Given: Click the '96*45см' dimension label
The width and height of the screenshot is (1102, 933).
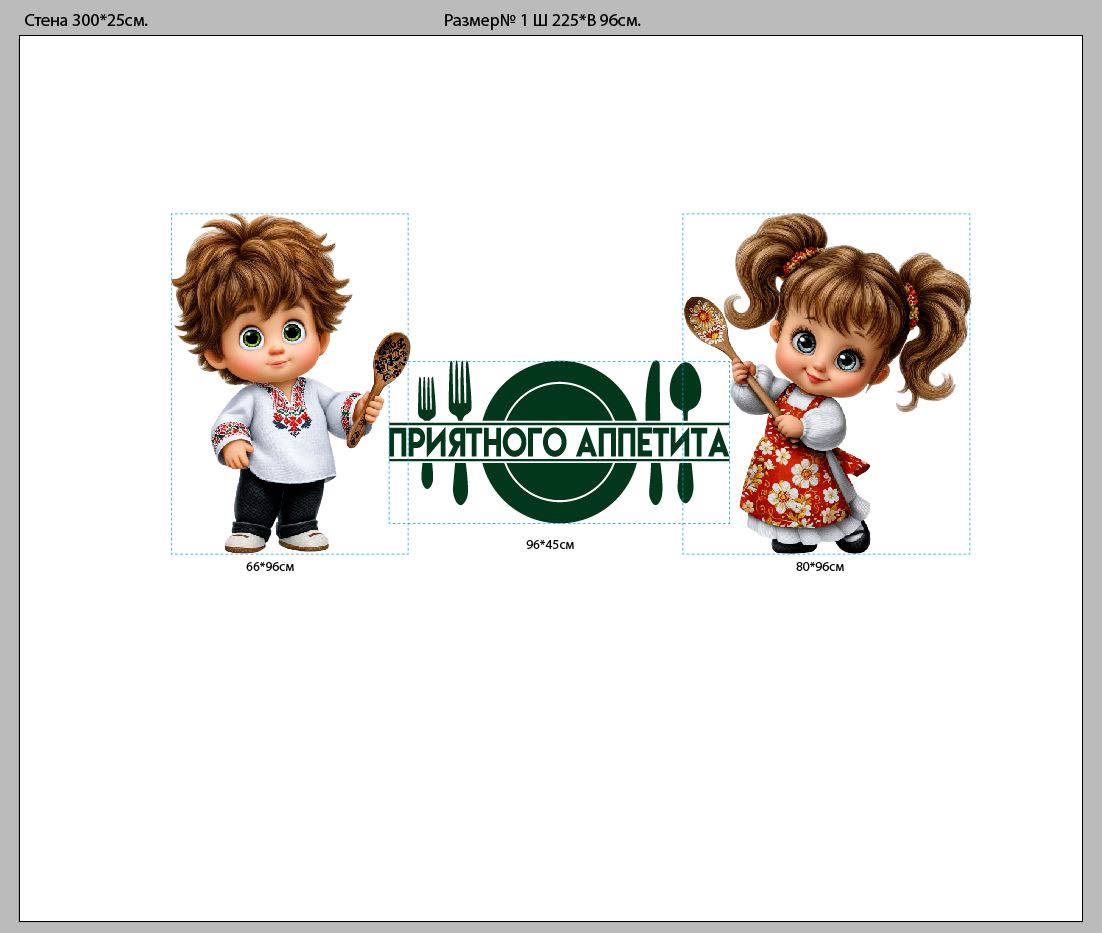Looking at the screenshot, I should click(550, 545).
